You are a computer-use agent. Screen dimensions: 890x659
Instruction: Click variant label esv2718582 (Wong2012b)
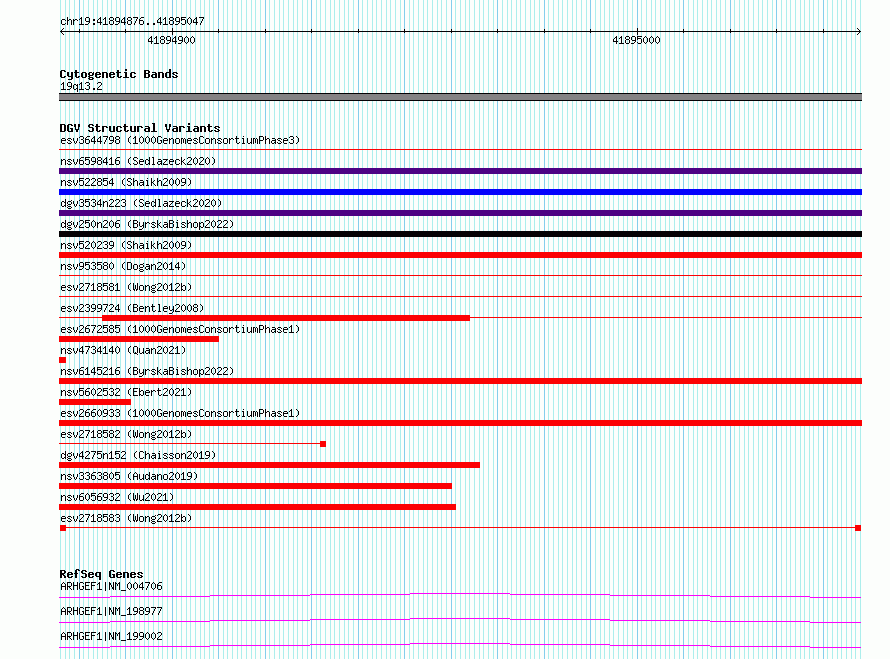coord(126,434)
